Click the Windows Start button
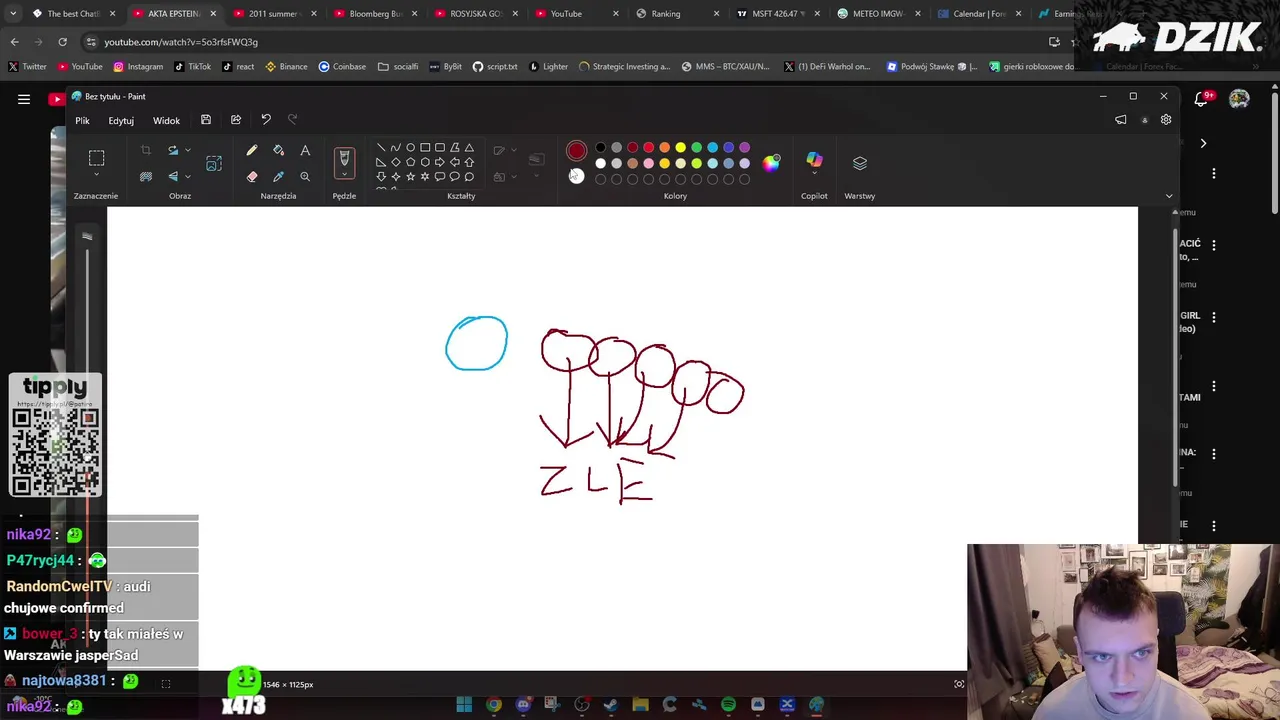The height and width of the screenshot is (720, 1280). click(x=464, y=705)
